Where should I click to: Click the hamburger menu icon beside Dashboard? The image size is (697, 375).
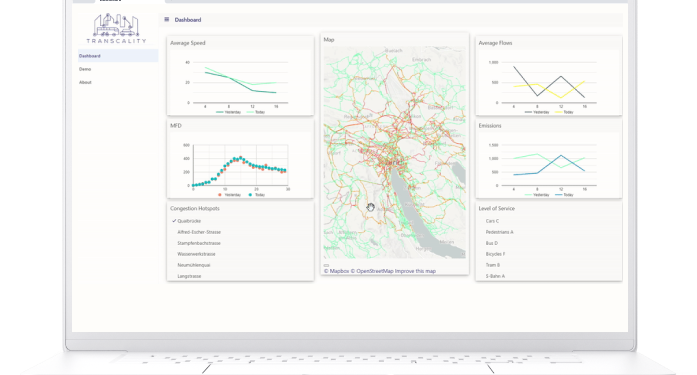[167, 20]
